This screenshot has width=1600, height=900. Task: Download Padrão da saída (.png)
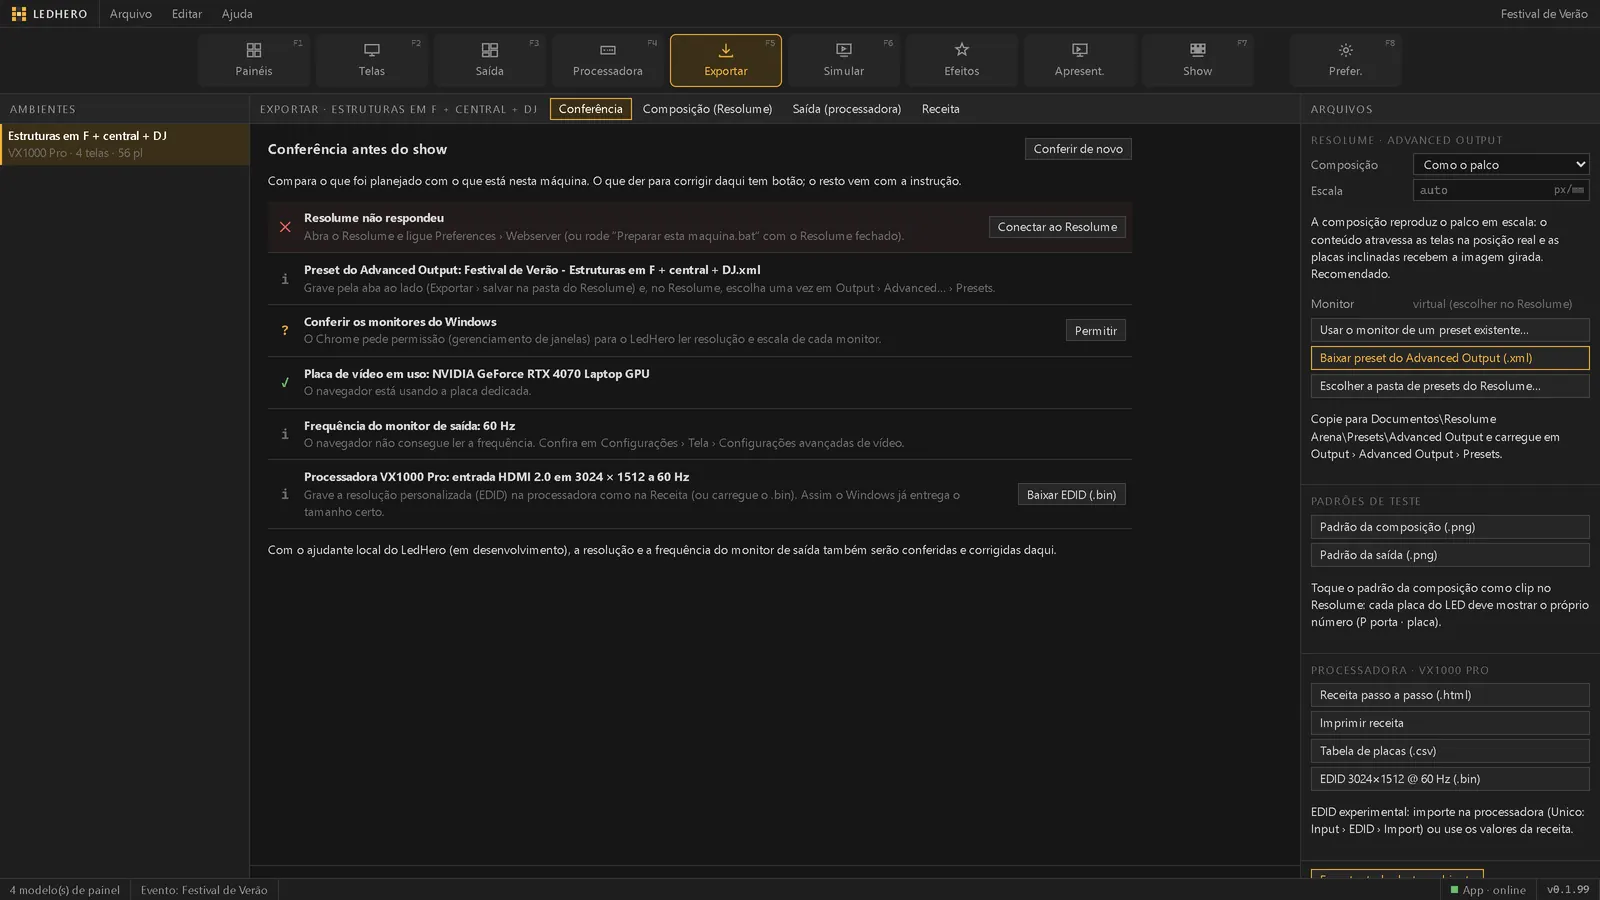coord(1450,555)
